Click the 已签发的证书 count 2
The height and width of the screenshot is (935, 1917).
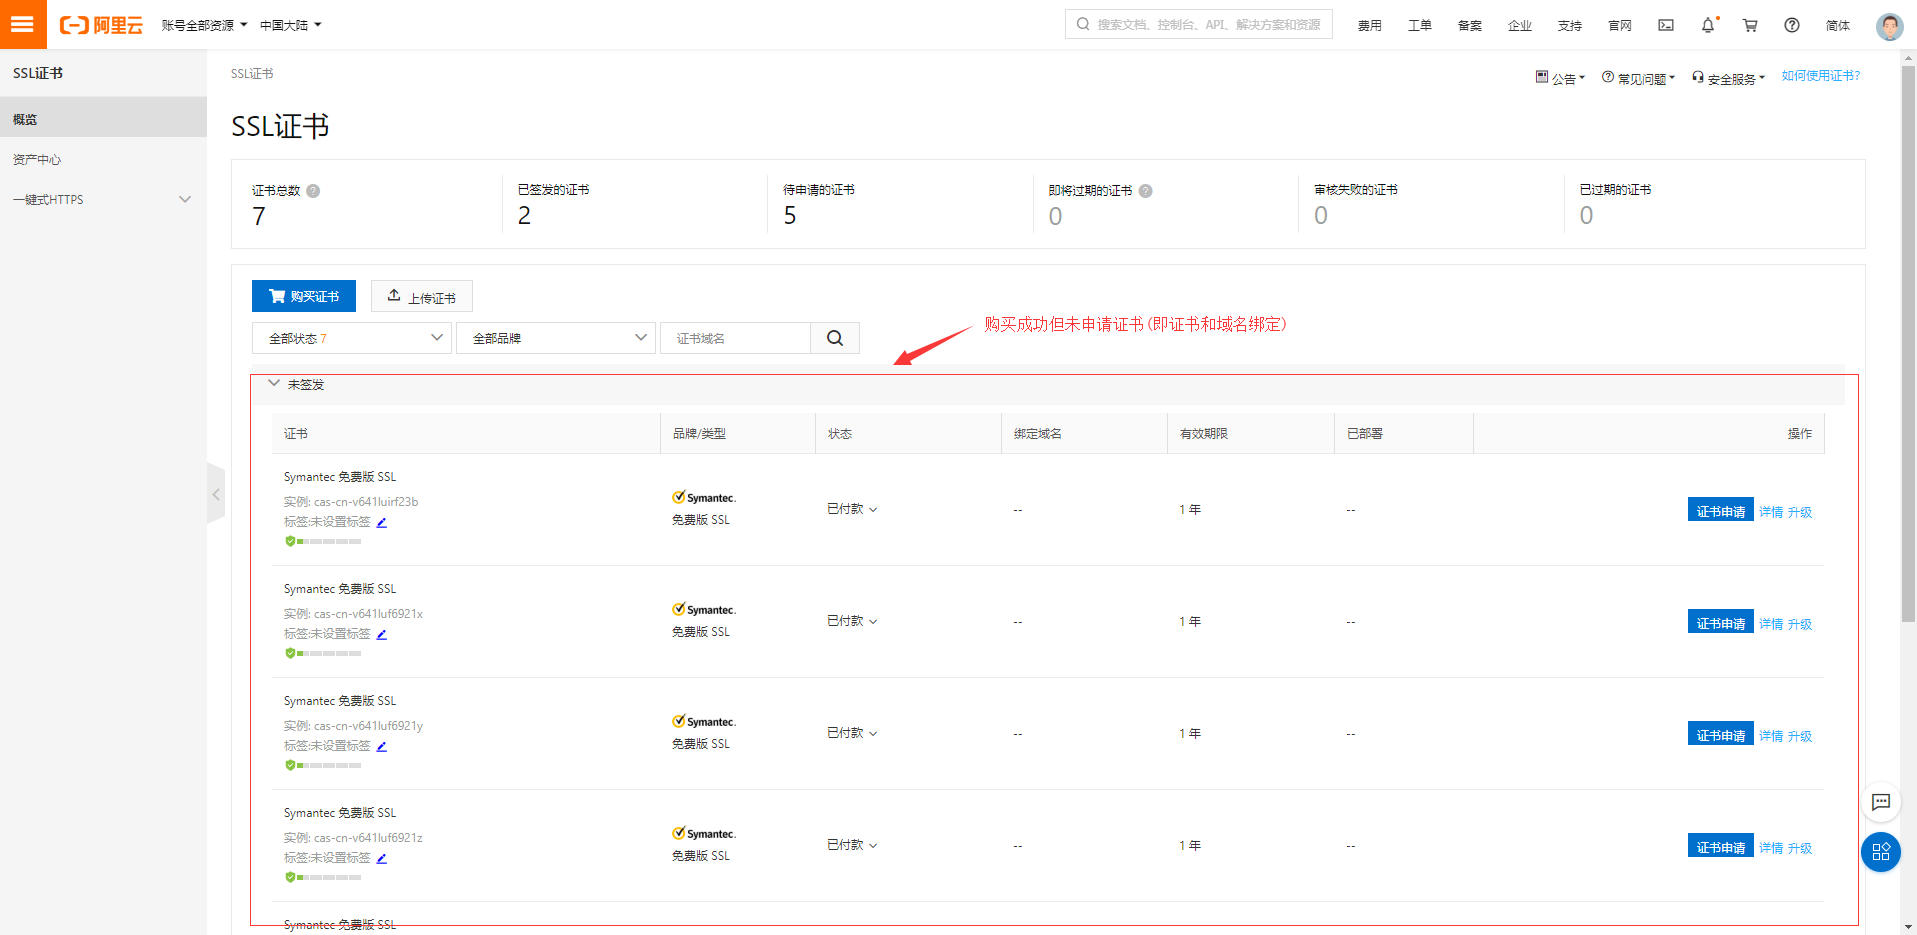coord(524,216)
